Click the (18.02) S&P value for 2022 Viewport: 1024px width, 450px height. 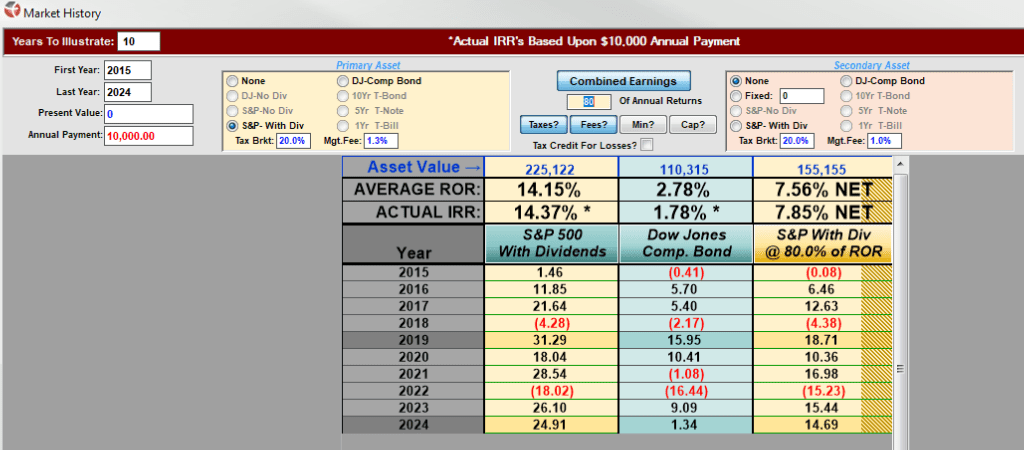pyautogui.click(x=551, y=391)
